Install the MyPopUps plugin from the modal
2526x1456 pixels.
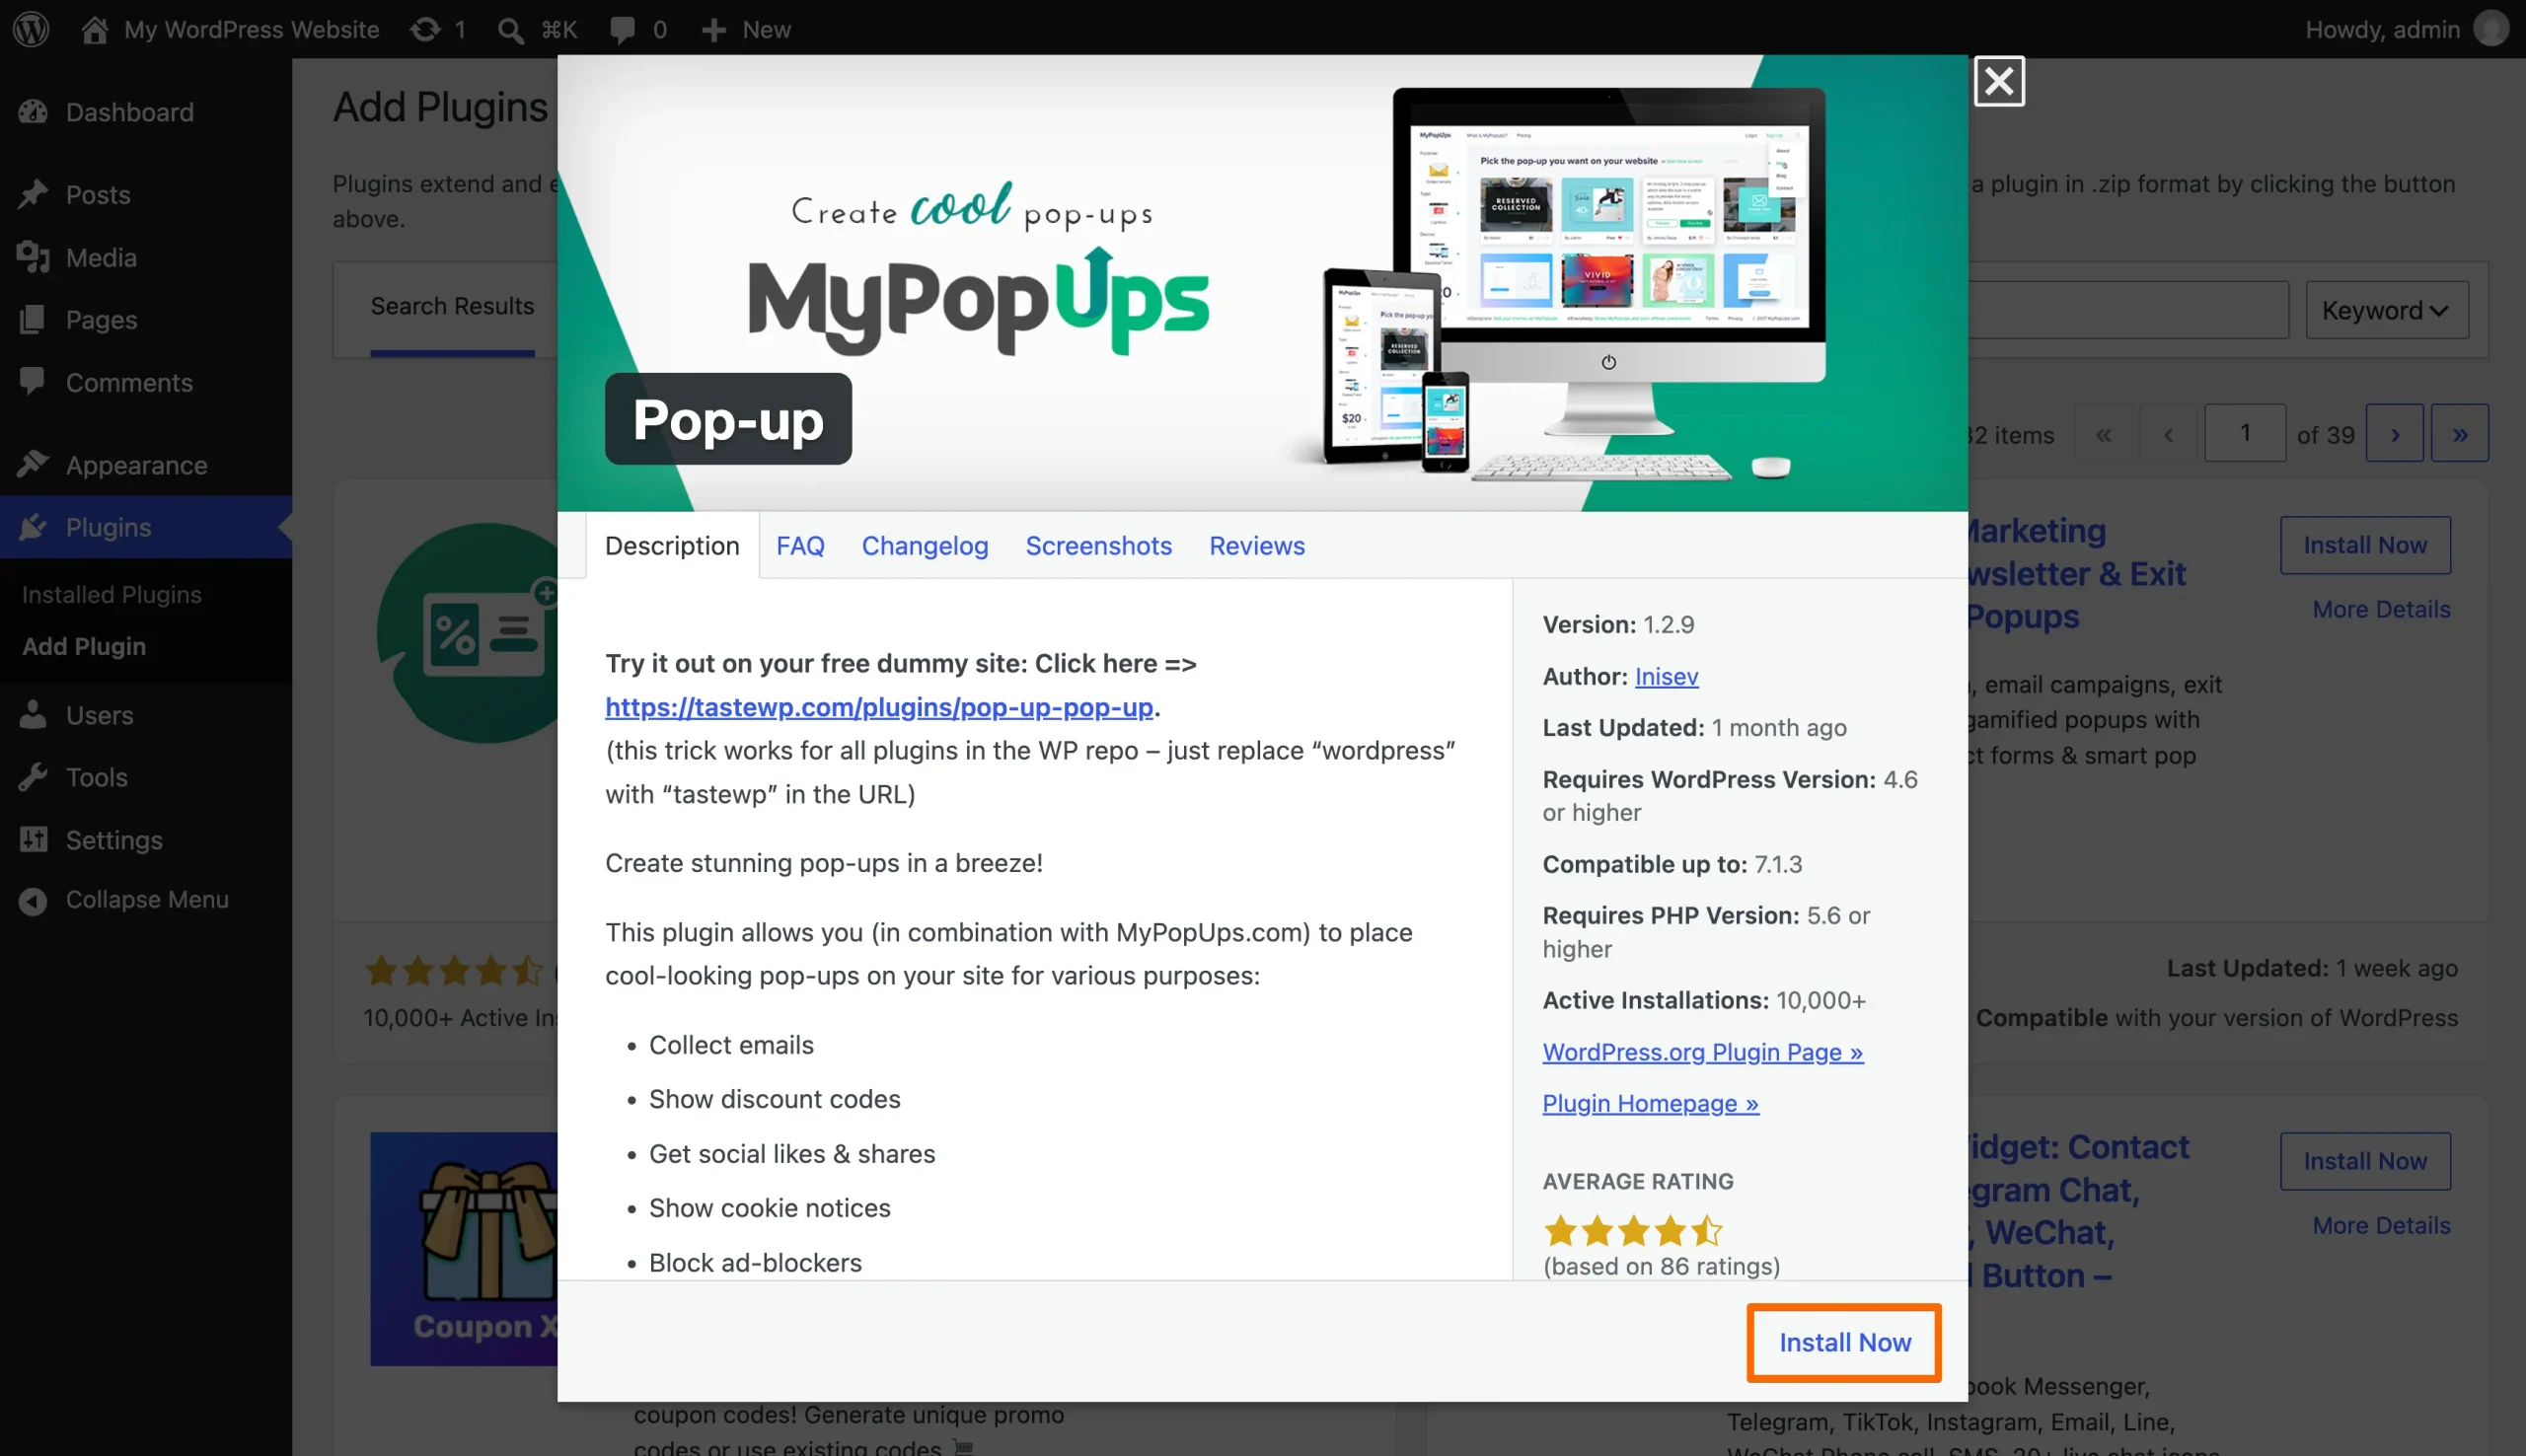point(1844,1343)
